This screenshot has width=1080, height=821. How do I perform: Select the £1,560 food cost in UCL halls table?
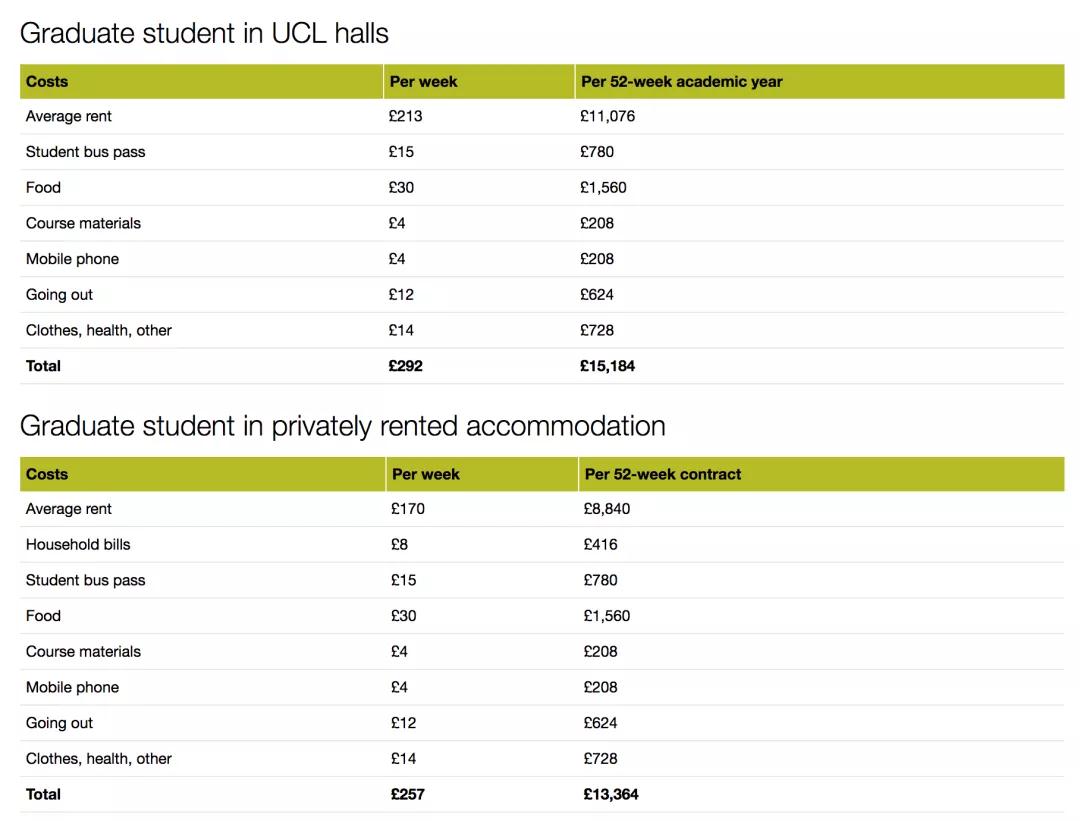click(603, 187)
